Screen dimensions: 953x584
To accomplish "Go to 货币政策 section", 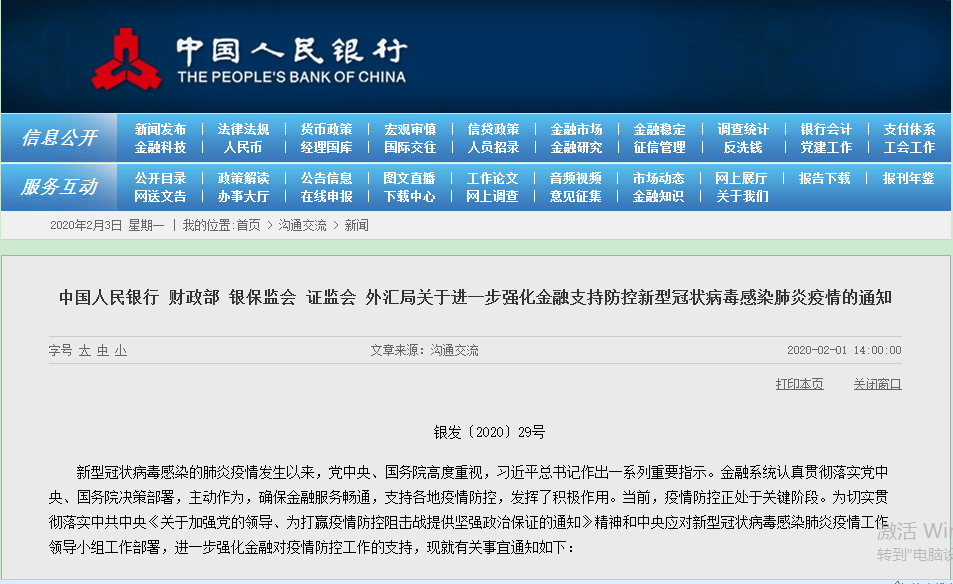I will pyautogui.click(x=326, y=129).
